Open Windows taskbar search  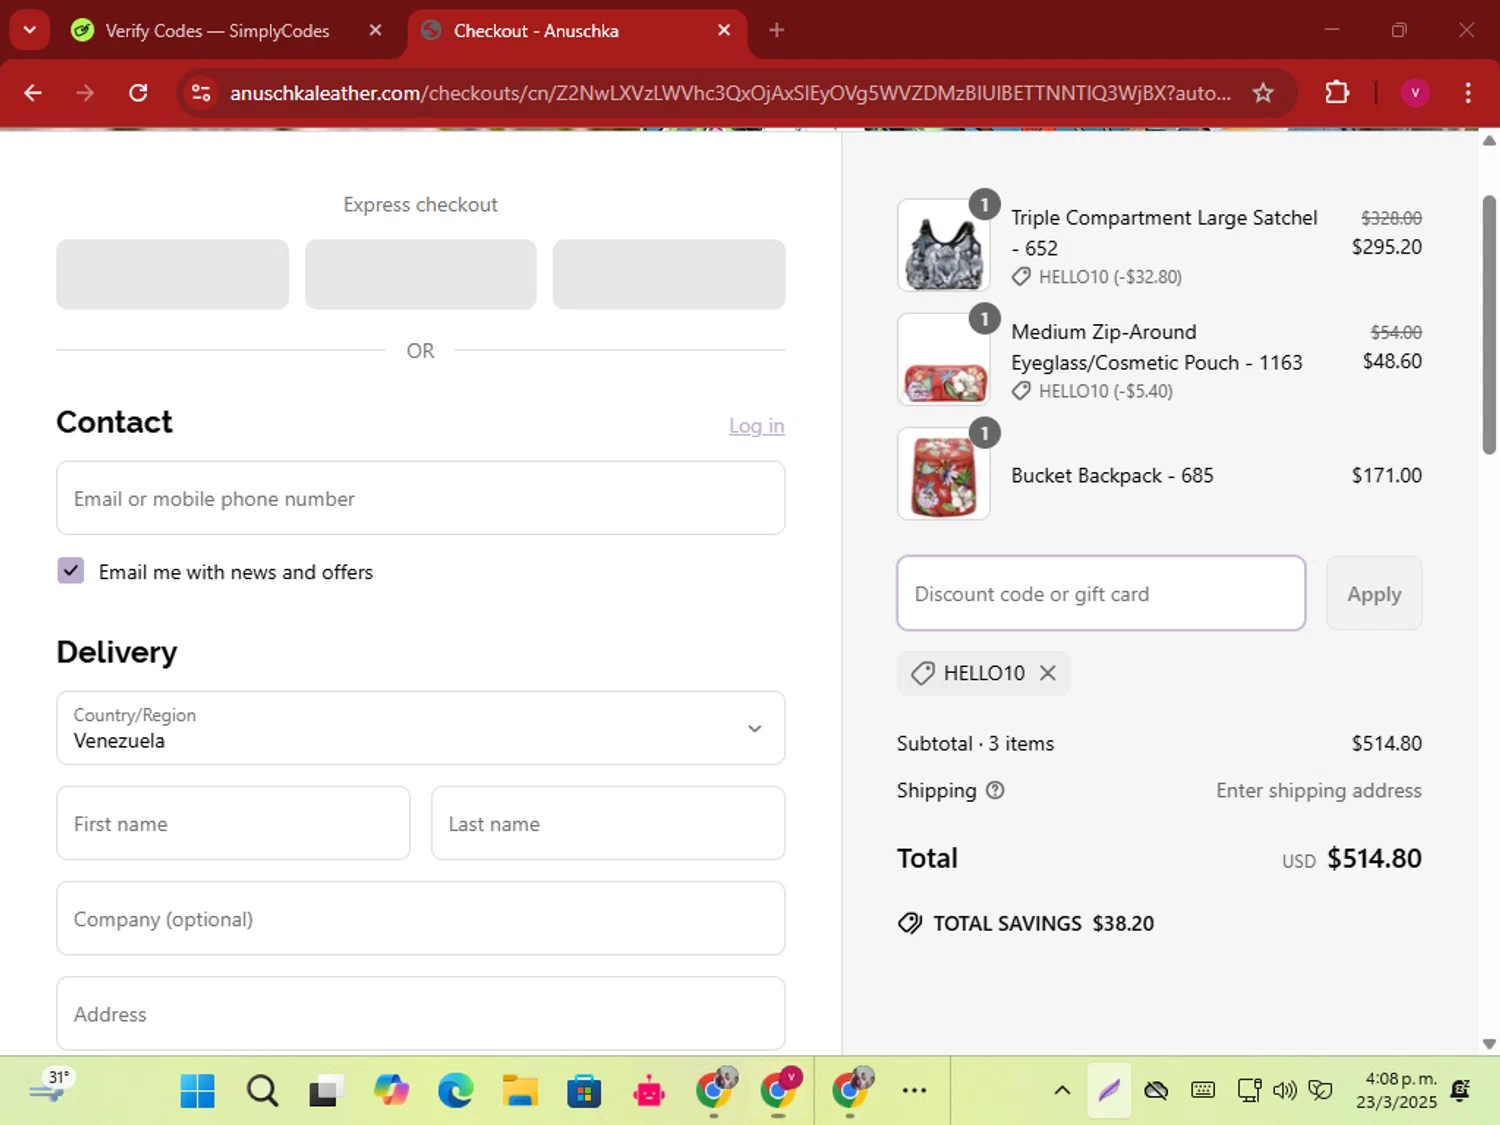point(262,1091)
